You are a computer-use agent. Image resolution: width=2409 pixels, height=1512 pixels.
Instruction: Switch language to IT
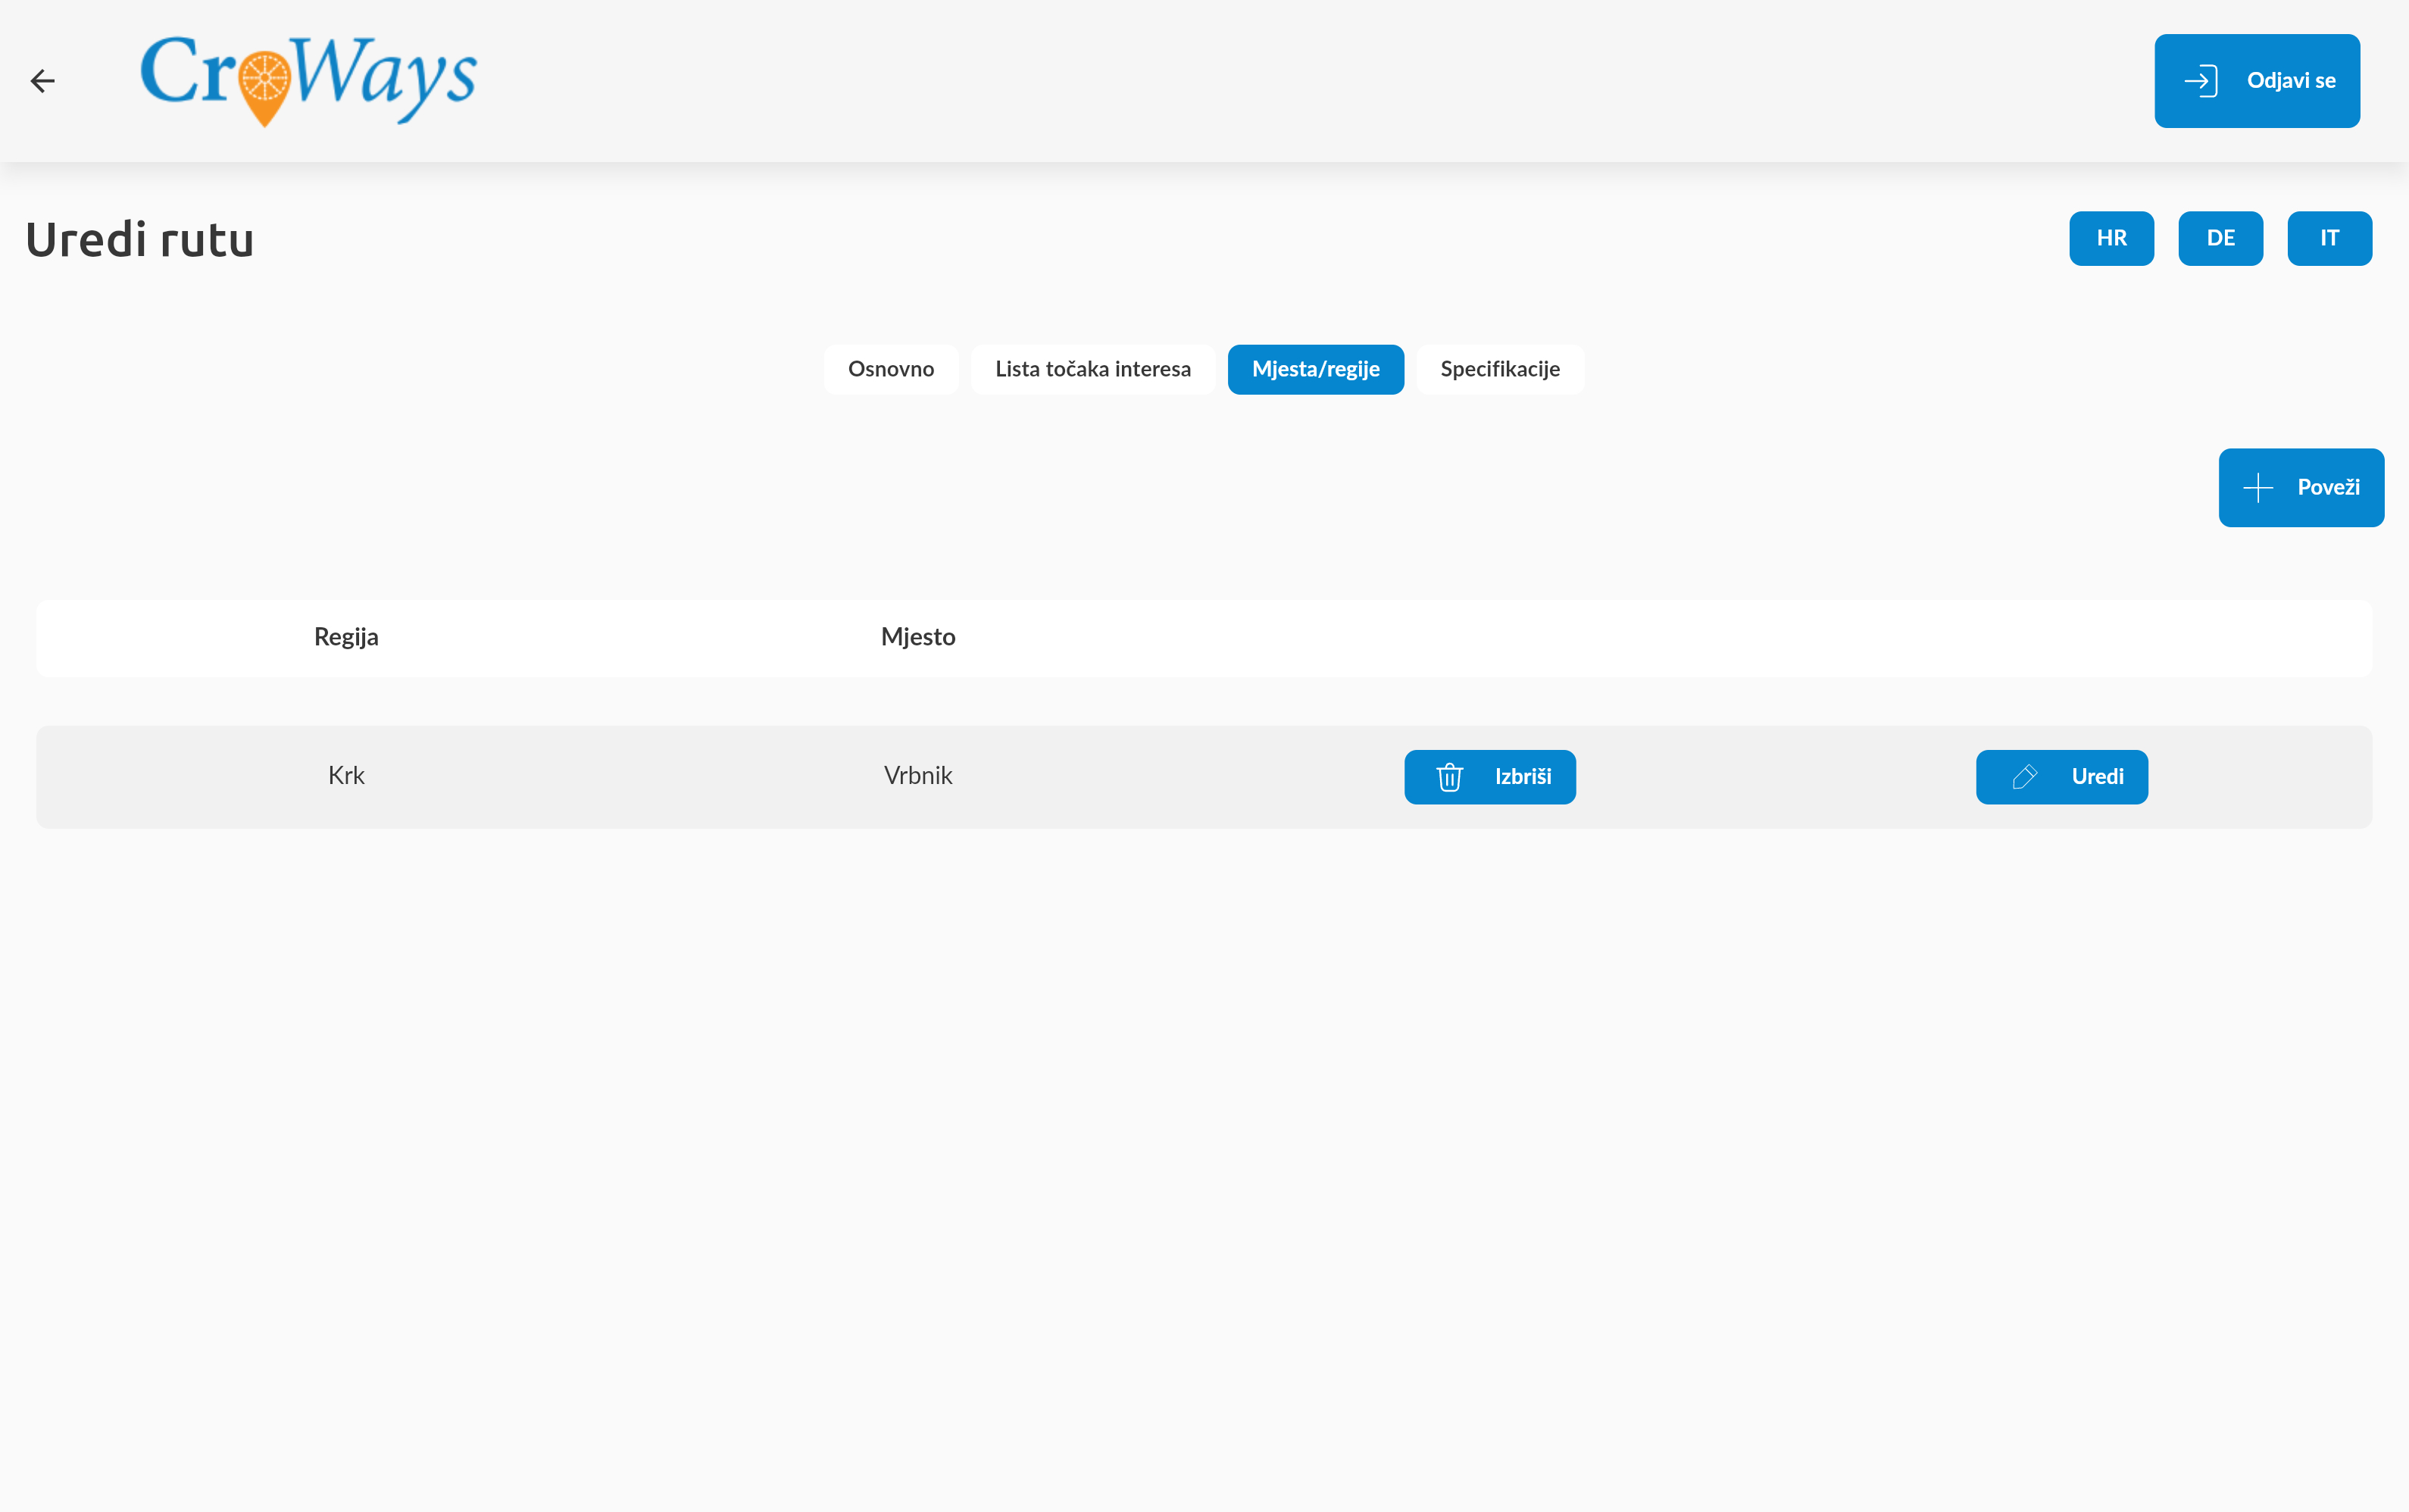[x=2329, y=238]
